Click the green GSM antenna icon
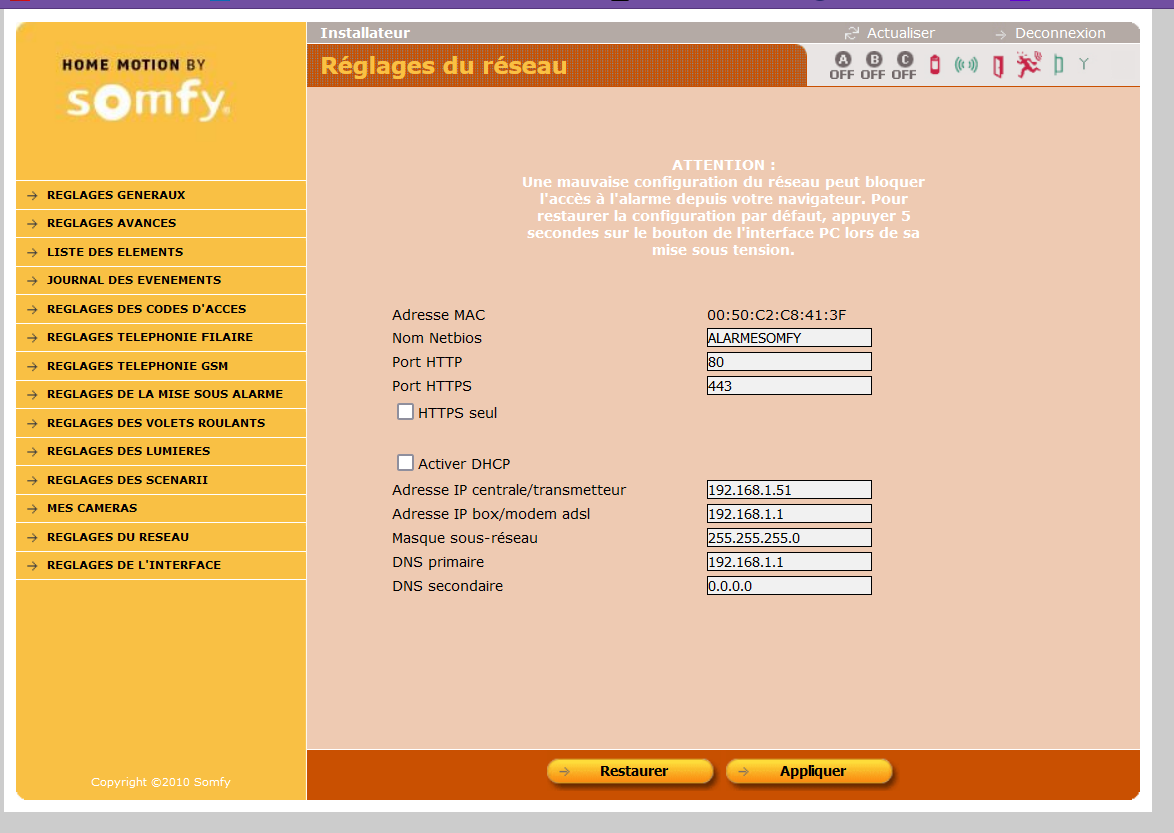This screenshot has width=1174, height=833. pos(1083,65)
